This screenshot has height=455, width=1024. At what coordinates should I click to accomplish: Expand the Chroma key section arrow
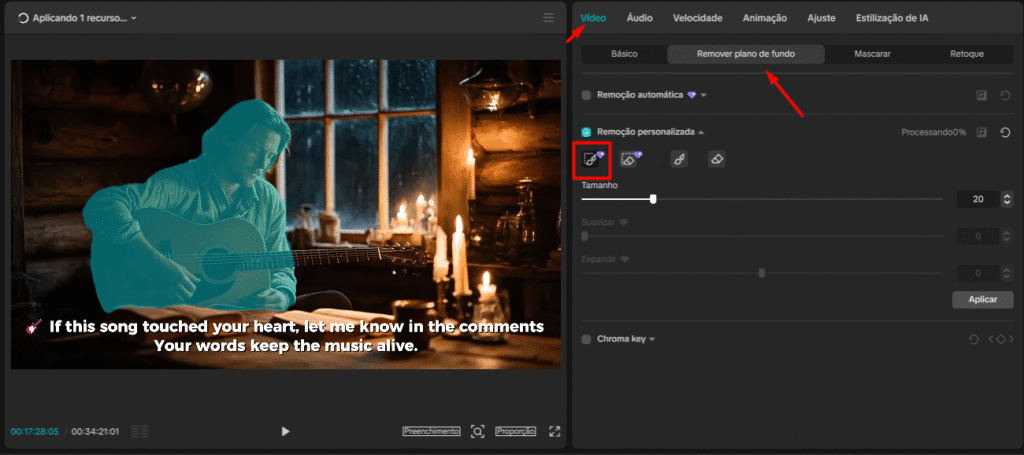(x=652, y=340)
